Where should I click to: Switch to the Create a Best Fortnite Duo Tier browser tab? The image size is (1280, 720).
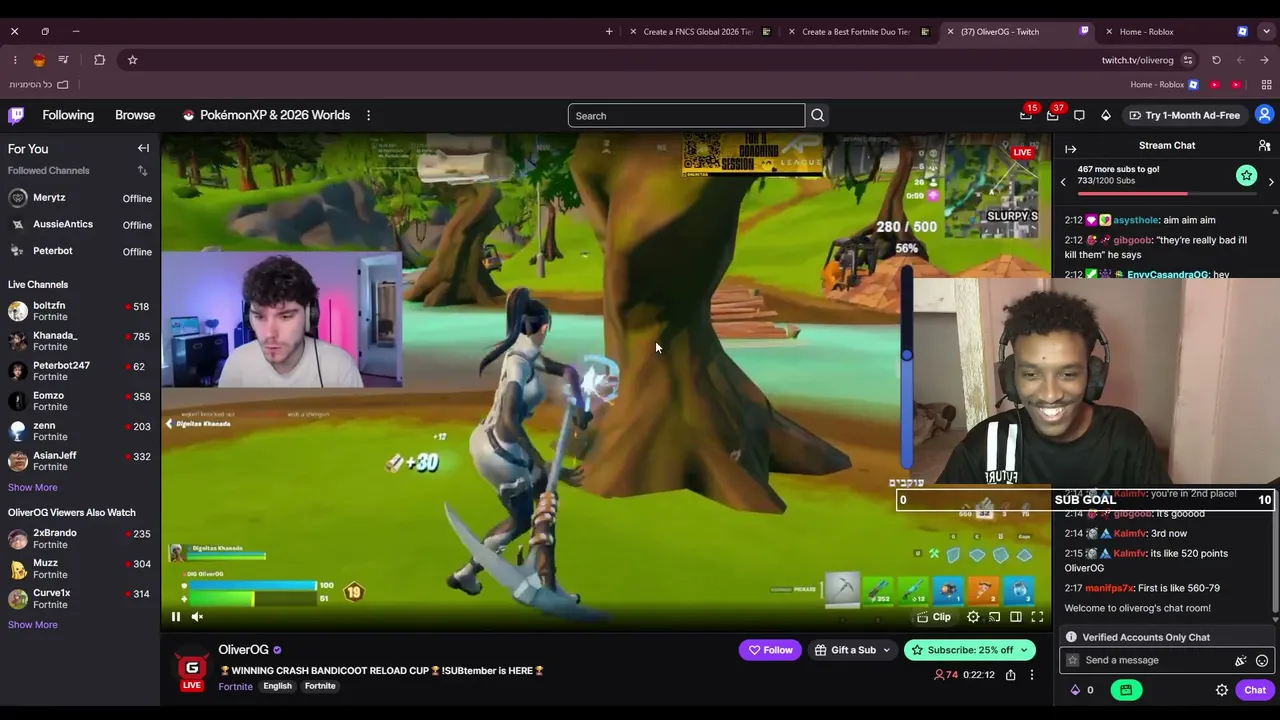[x=858, y=32]
